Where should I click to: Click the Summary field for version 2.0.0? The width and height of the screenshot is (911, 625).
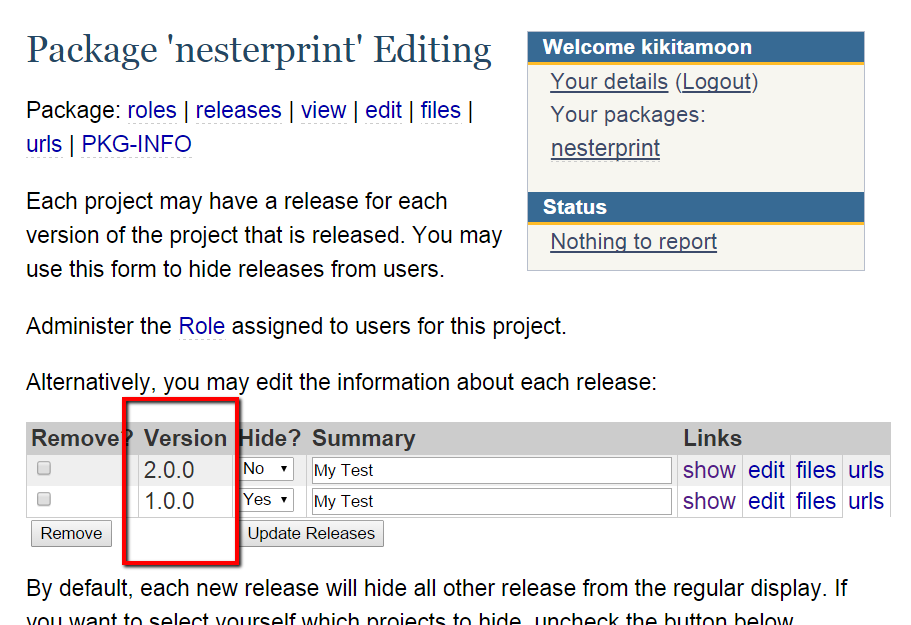point(492,470)
